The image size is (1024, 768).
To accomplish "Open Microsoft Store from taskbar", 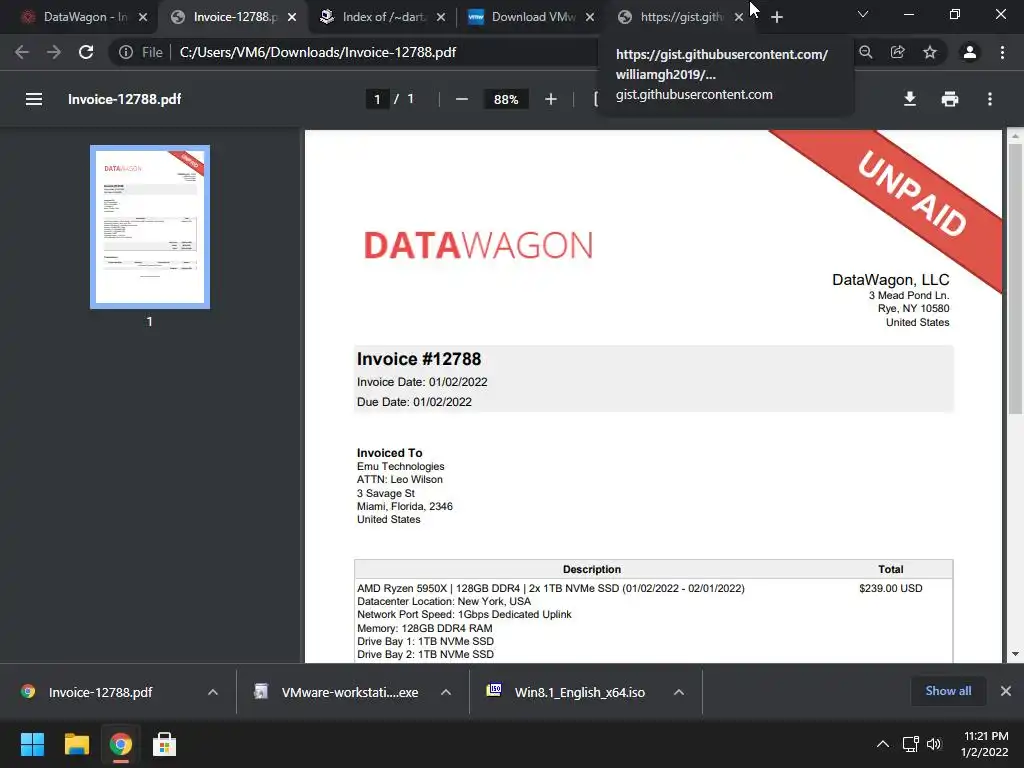I will [x=164, y=744].
